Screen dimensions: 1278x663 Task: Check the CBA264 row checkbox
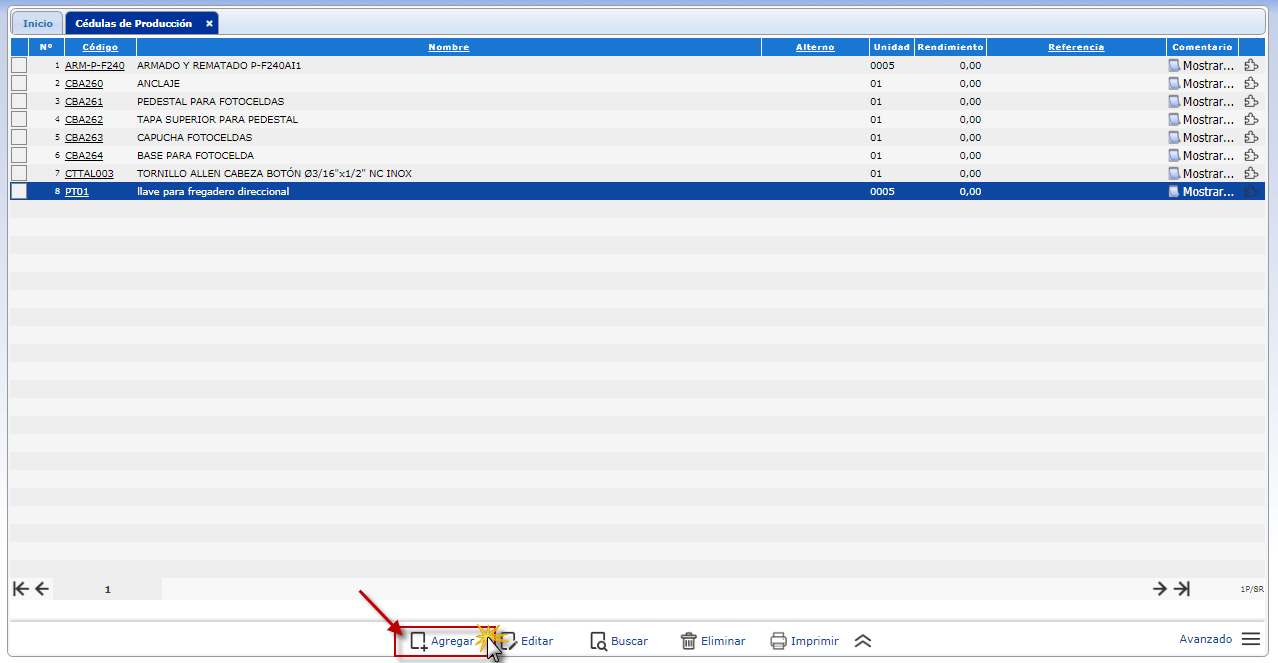[19, 155]
